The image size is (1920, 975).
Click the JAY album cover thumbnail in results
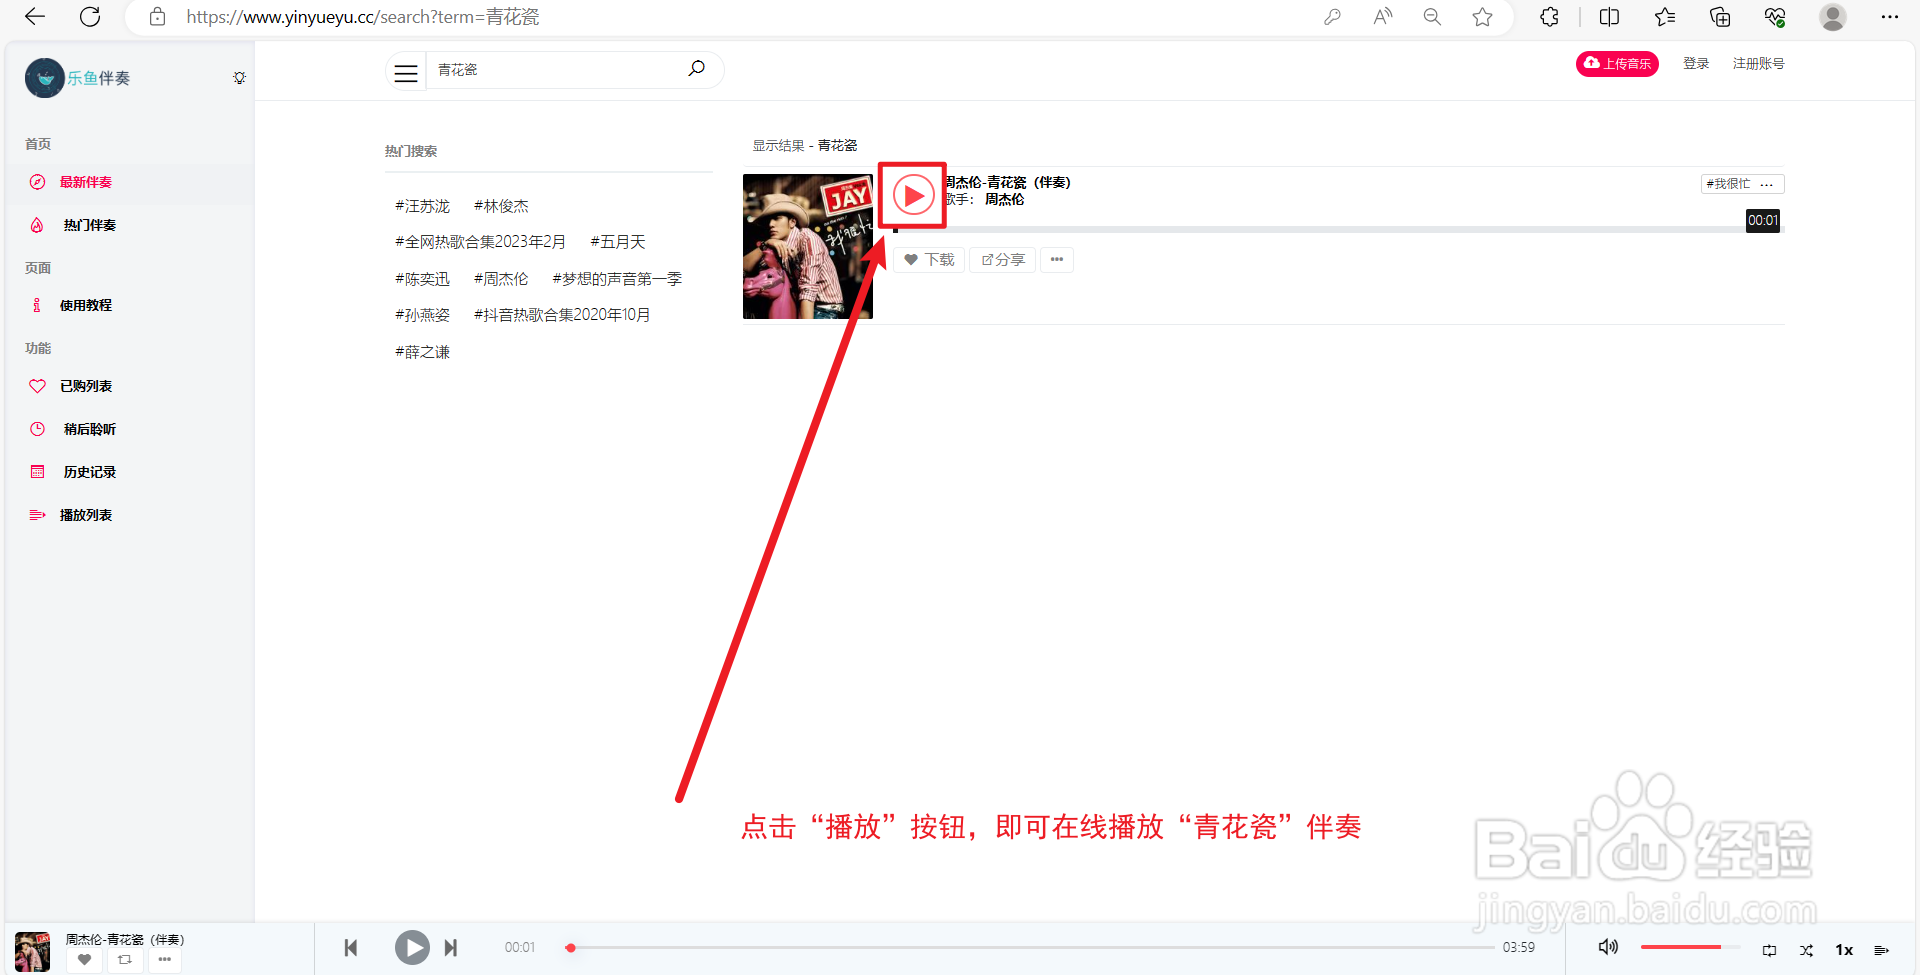click(x=808, y=246)
